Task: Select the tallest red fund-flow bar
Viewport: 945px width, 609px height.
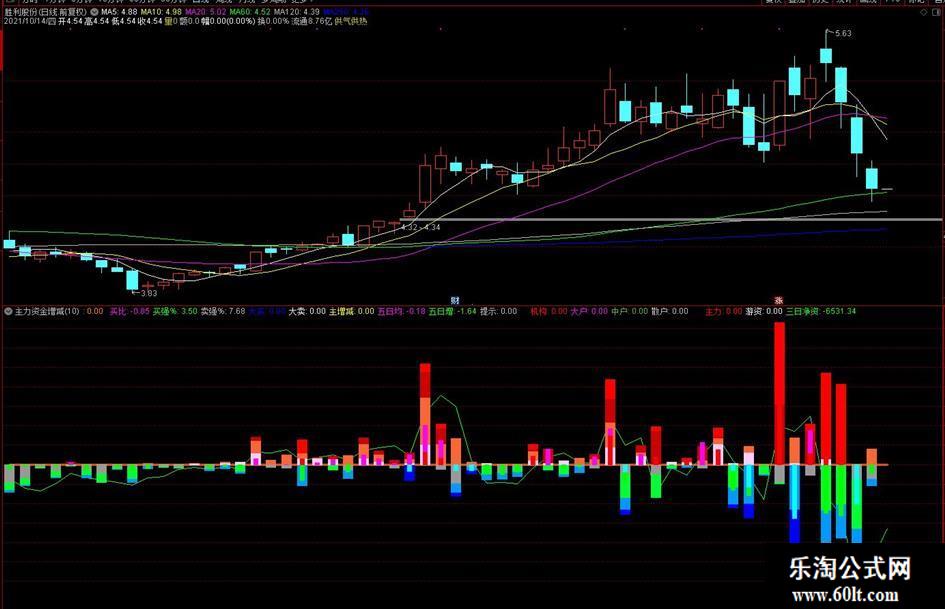Action: 779,393
